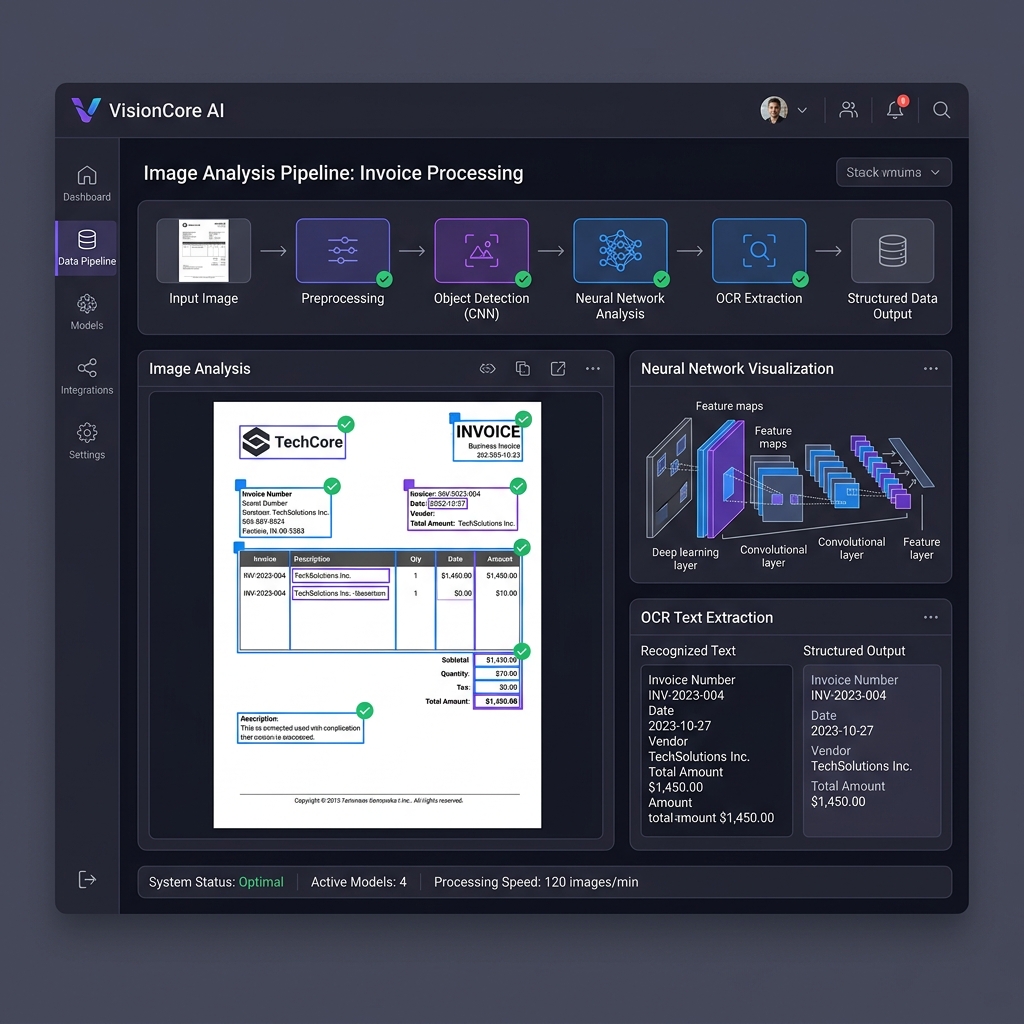Select the Structured Data Output stage

(x=892, y=251)
